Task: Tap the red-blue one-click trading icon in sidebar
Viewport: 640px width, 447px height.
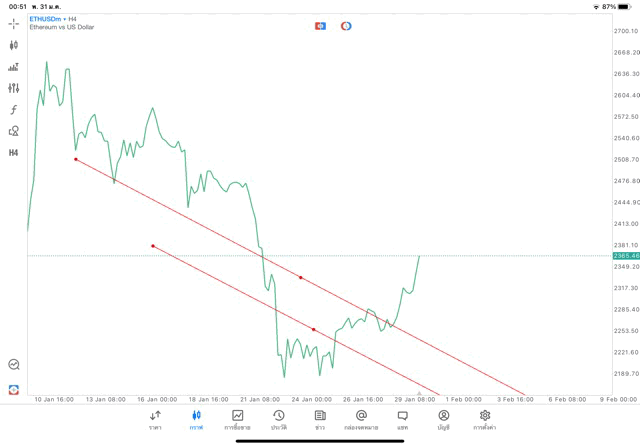Action: click(x=14, y=388)
